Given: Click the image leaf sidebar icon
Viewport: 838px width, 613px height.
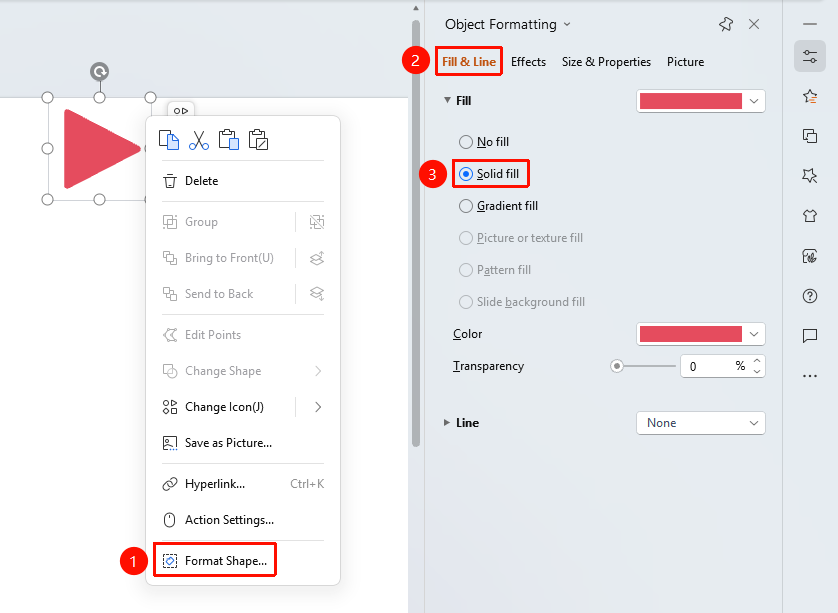Looking at the screenshot, I should point(810,256).
